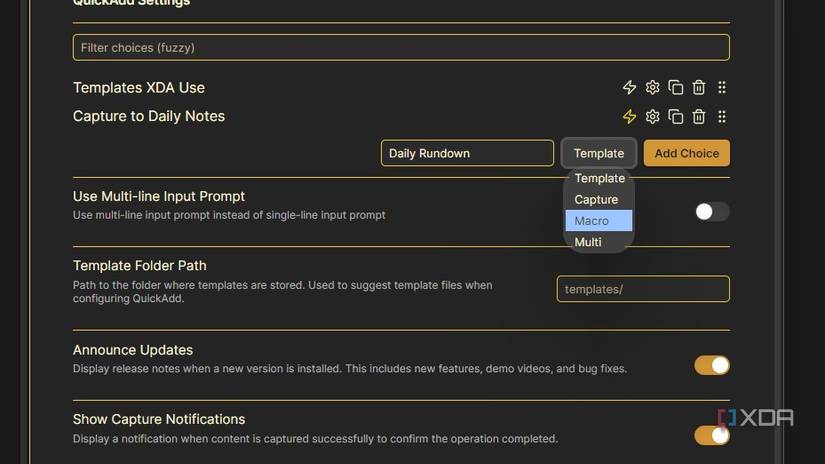Viewport: 825px width, 464px height.
Task: Duplicate the Templates XDA Use choice
Action: pos(676,88)
